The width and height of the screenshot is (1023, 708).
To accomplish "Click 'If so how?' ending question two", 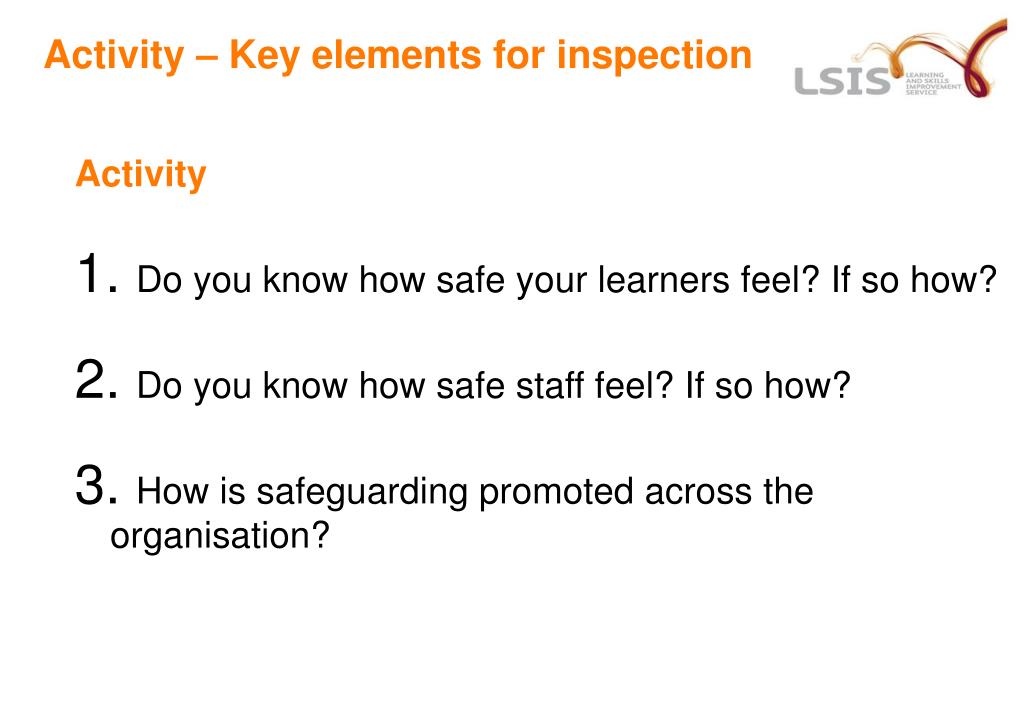I will coord(768,385).
